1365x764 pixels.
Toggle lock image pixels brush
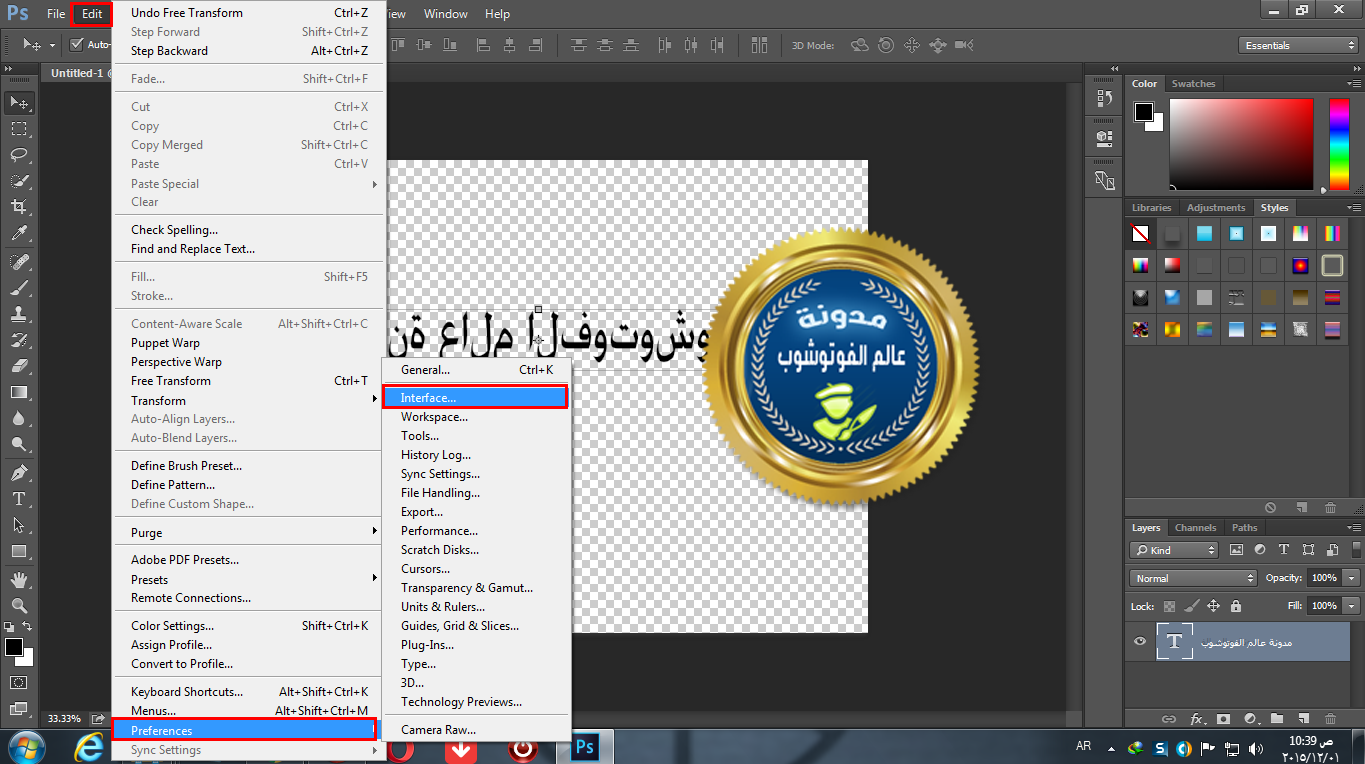click(1191, 606)
